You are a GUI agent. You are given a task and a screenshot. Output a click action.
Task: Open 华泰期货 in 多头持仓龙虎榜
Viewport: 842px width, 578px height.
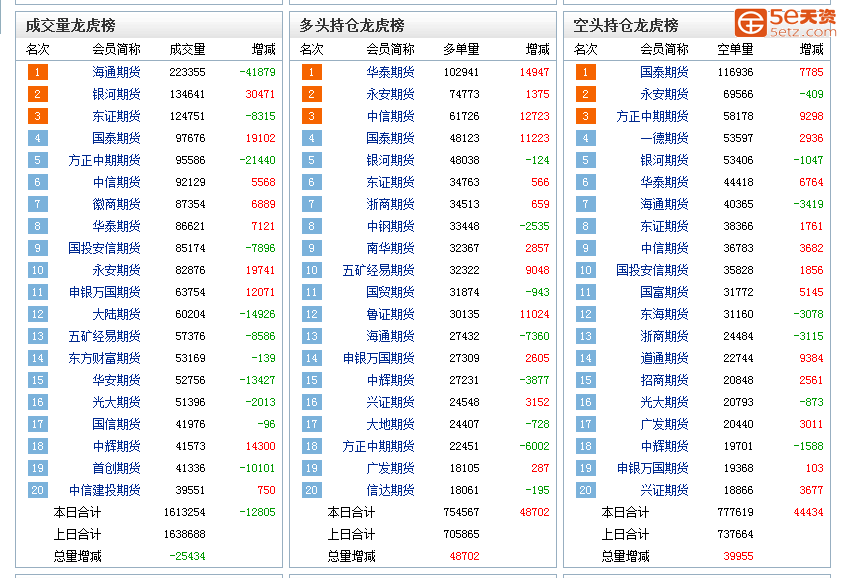390,72
